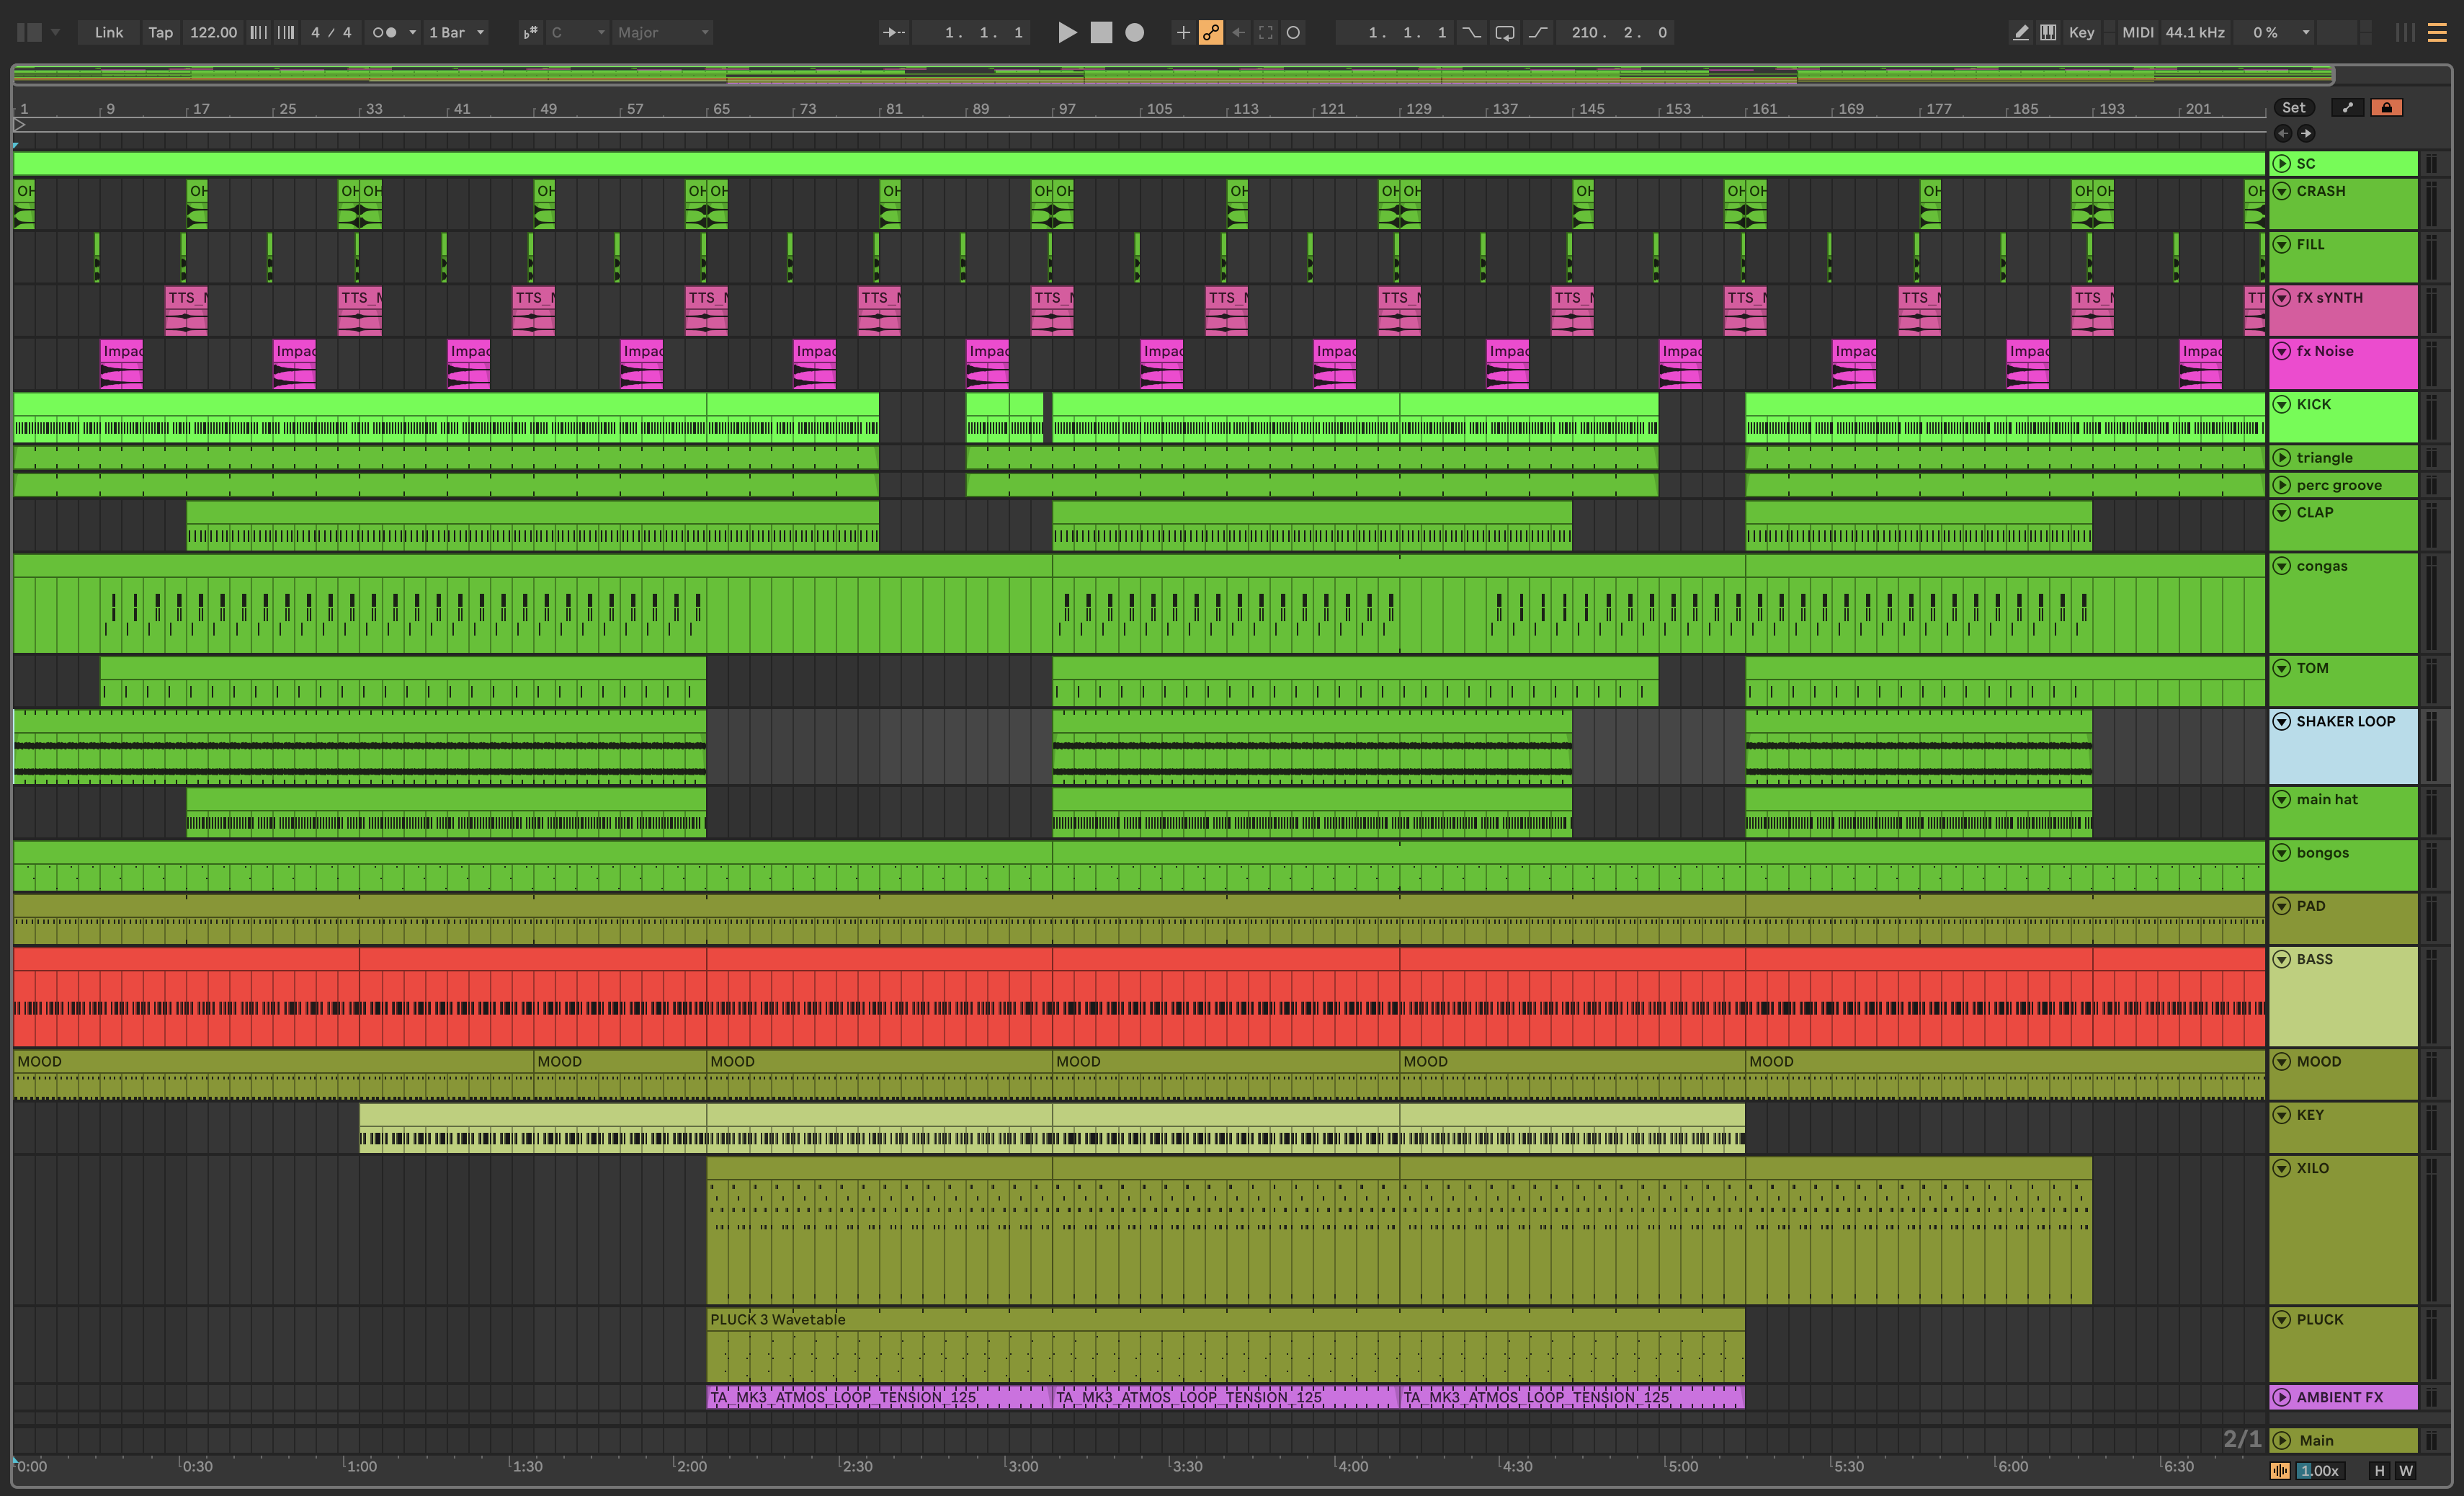The height and width of the screenshot is (1496, 2464).
Task: Click 3:00 on the time ruler
Action: click(1022, 1466)
